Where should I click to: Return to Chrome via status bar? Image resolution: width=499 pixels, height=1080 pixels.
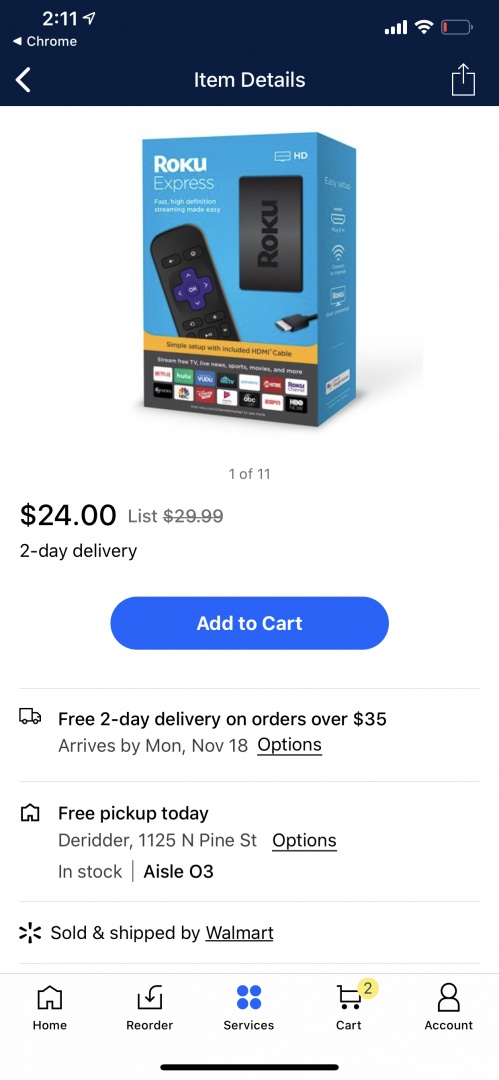[x=45, y=41]
